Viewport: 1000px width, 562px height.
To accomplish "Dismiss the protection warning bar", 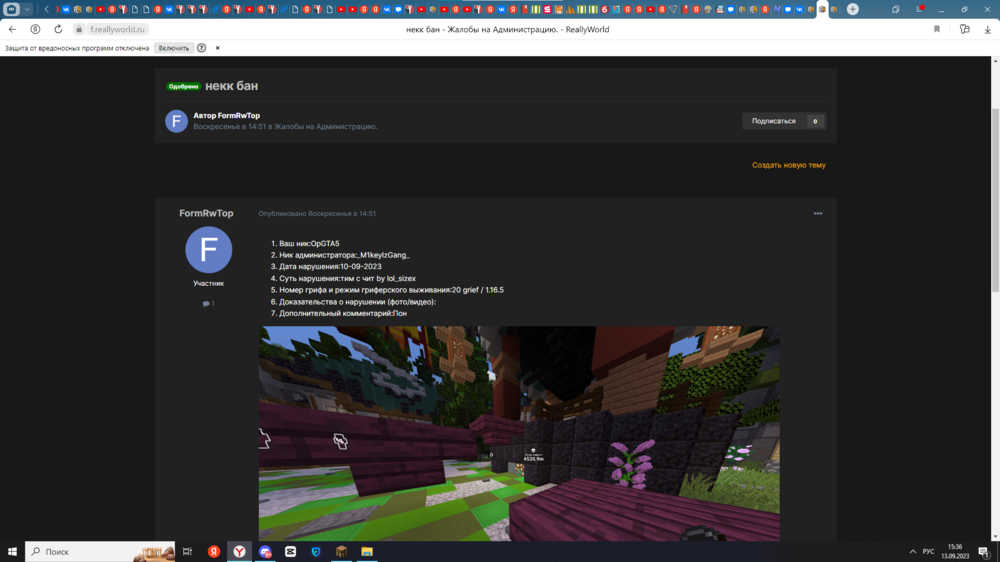I will click(x=217, y=48).
